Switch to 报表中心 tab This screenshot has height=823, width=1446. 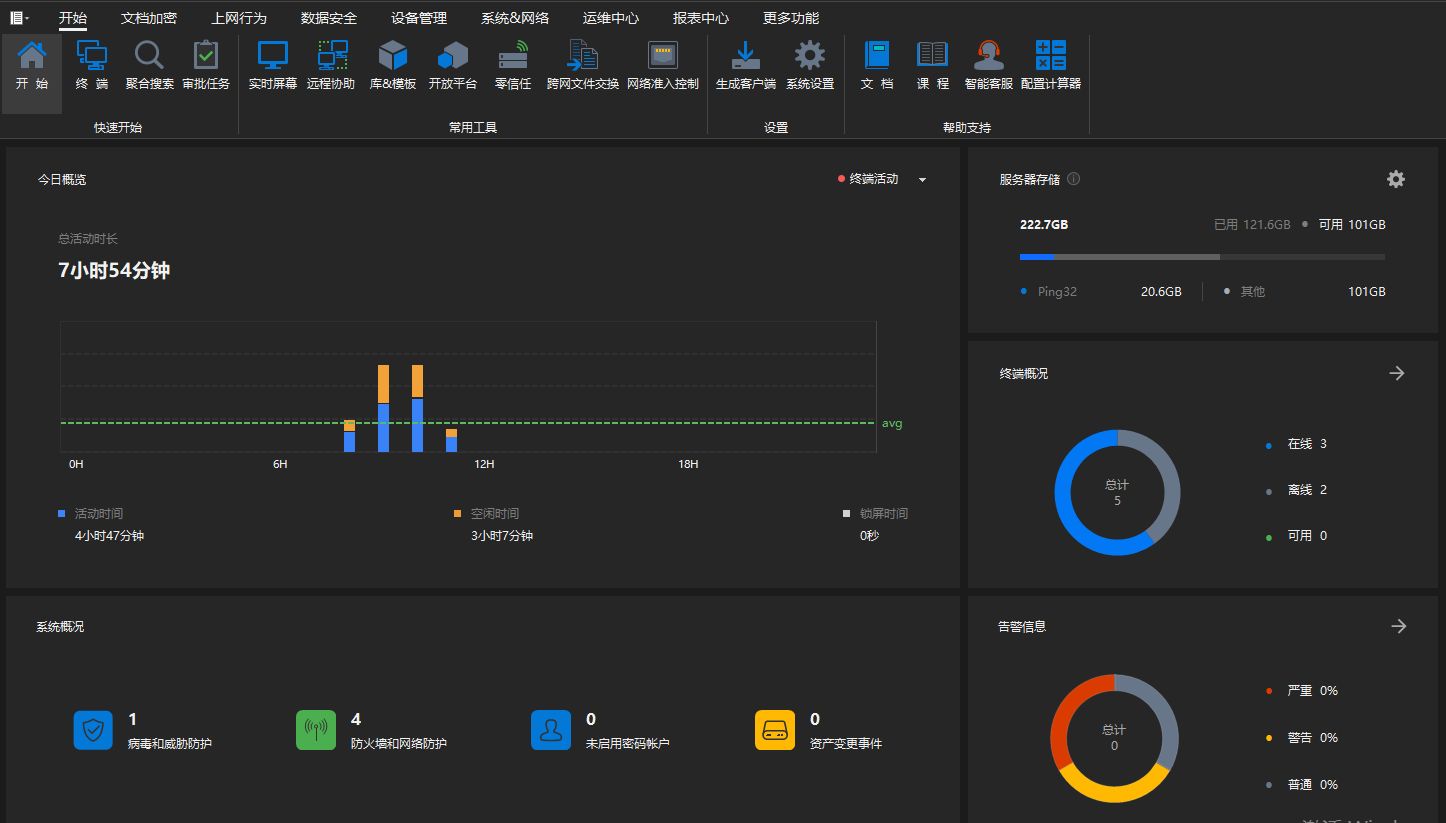click(x=701, y=18)
